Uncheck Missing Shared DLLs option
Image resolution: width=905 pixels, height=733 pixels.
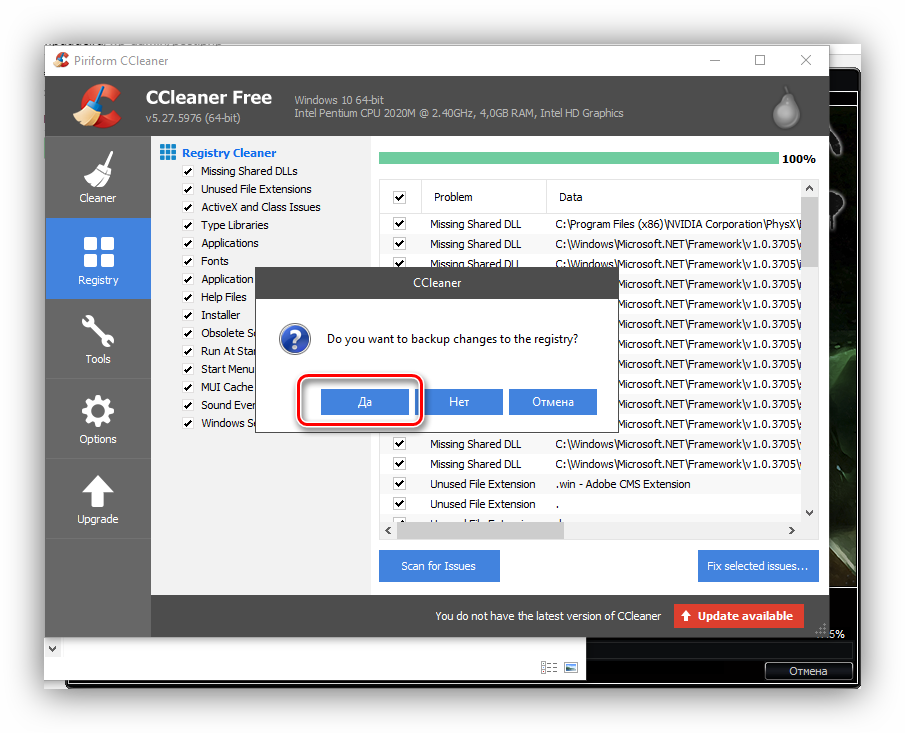pos(188,171)
